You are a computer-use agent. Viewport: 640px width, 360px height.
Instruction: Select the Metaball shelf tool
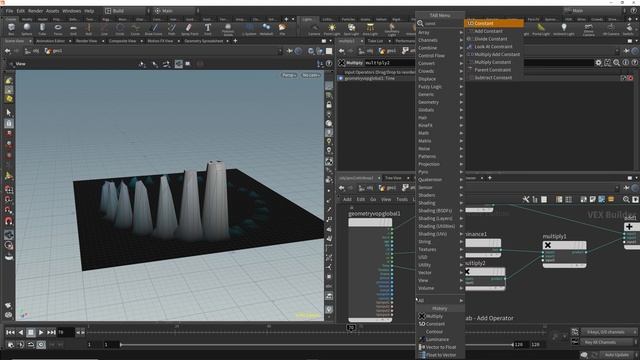click(x=266, y=29)
